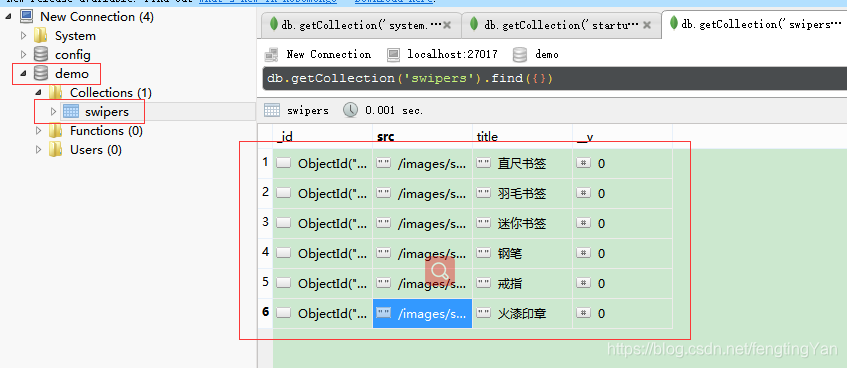847x368 pixels.
Task: Sort by the __v column header
Action: (622, 137)
